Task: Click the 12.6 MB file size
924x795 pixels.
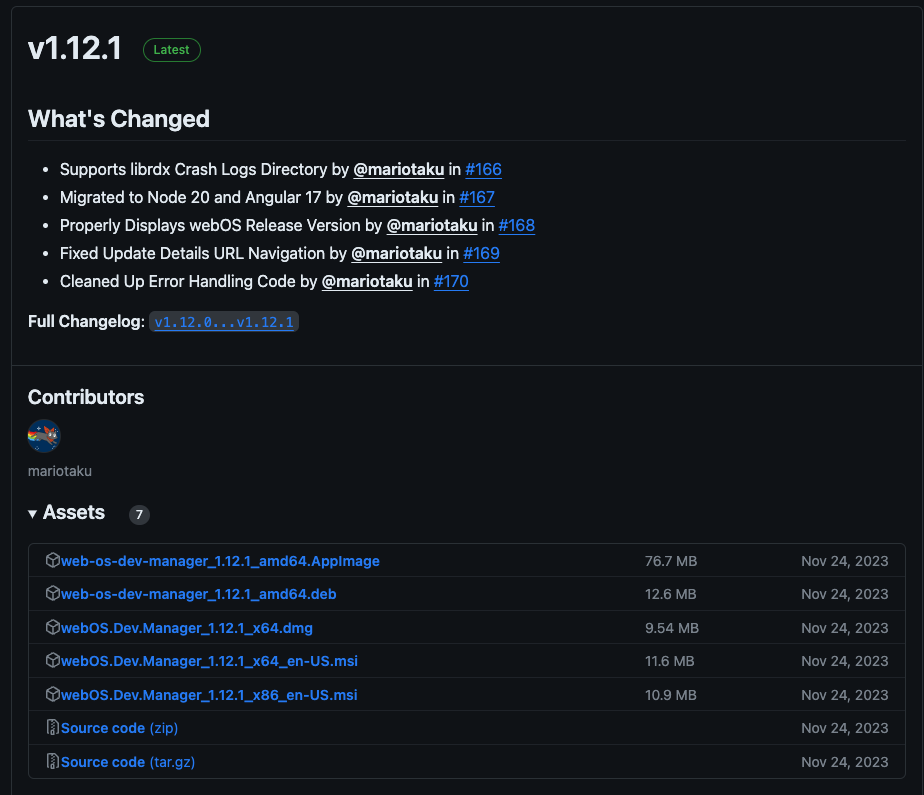Action: pos(671,594)
